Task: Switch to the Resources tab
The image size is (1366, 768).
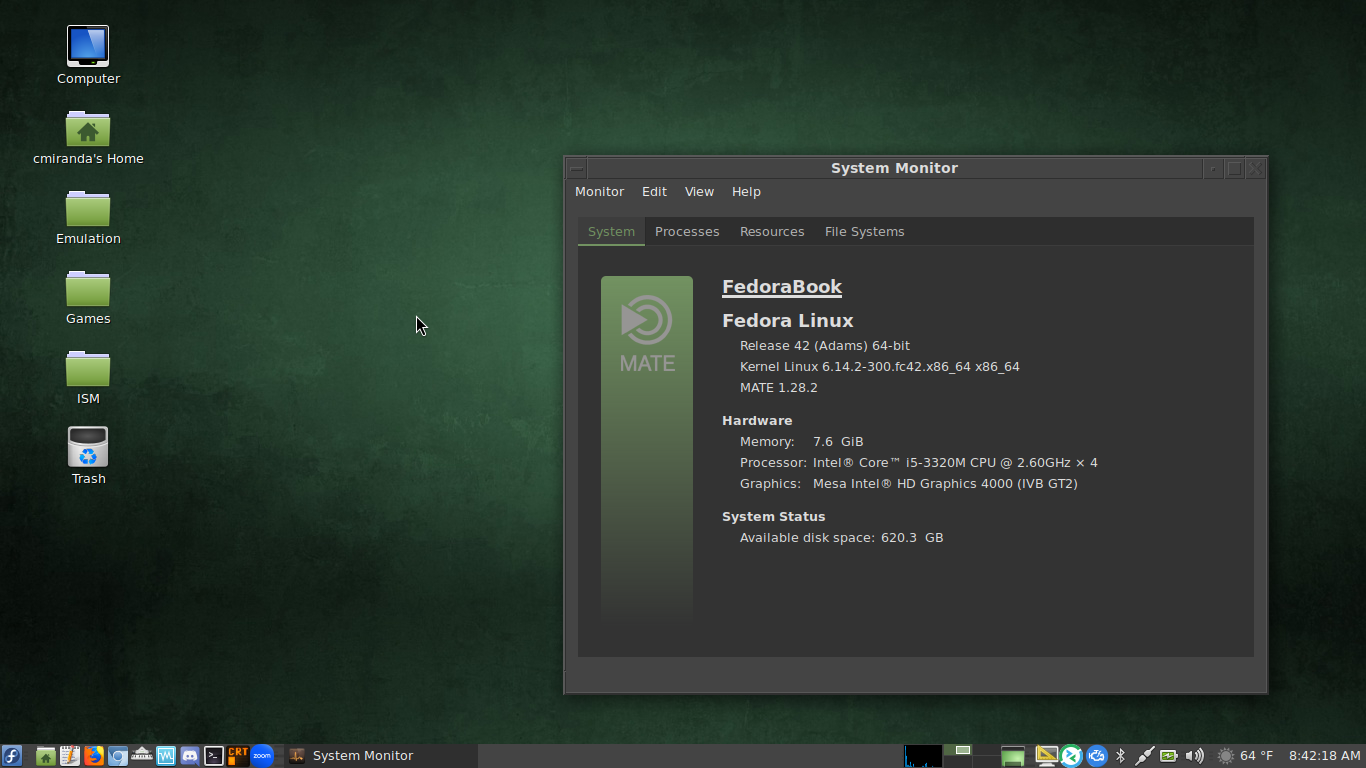Action: 772,231
